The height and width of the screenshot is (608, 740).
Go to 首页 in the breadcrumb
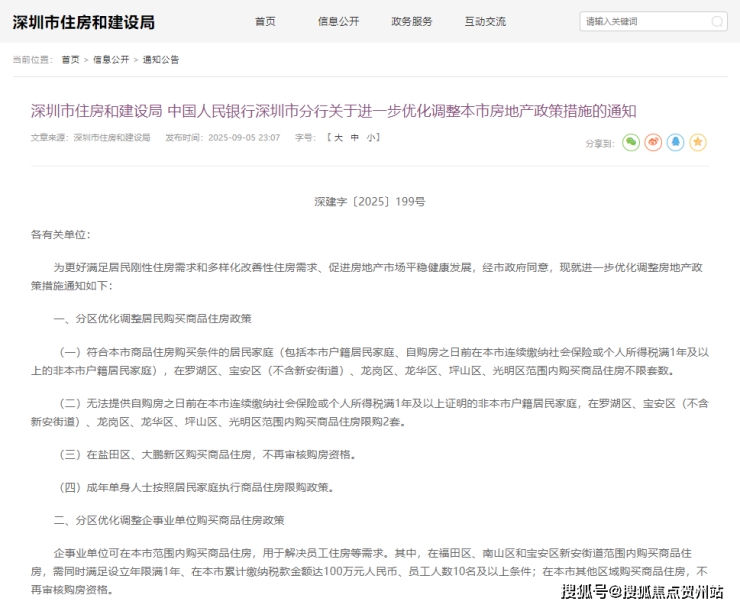pos(70,60)
